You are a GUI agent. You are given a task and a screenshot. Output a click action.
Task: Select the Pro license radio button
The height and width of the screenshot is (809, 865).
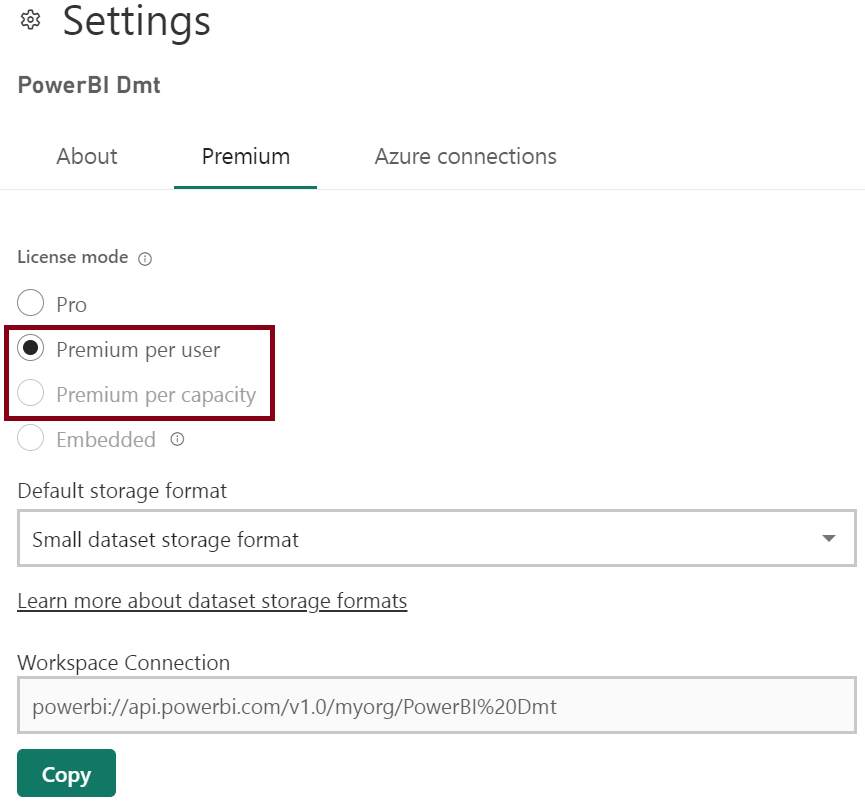tap(30, 303)
